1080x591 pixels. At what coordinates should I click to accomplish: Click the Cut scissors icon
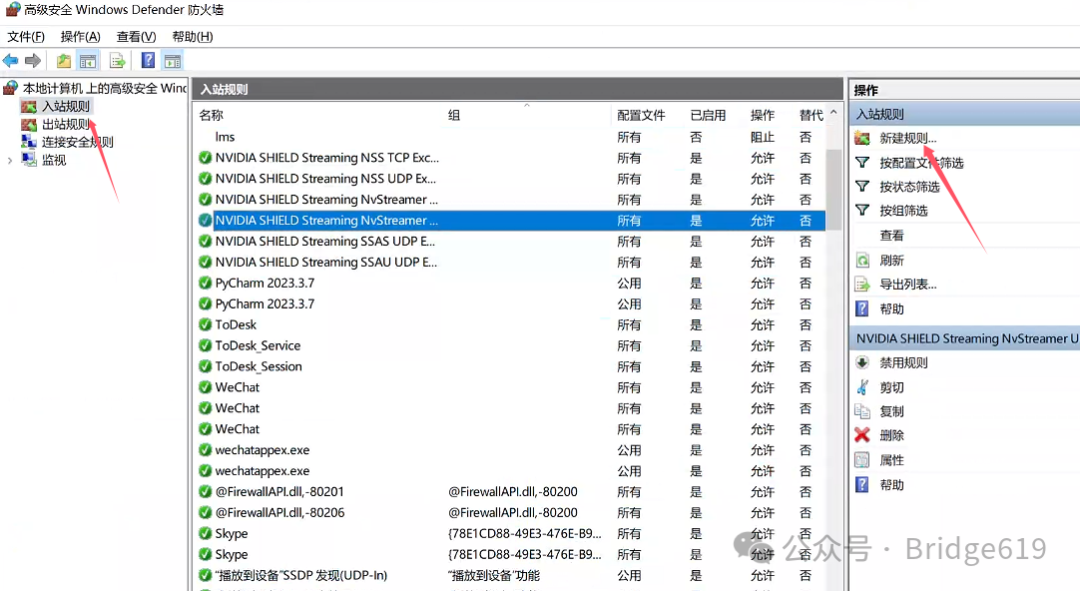pos(862,387)
